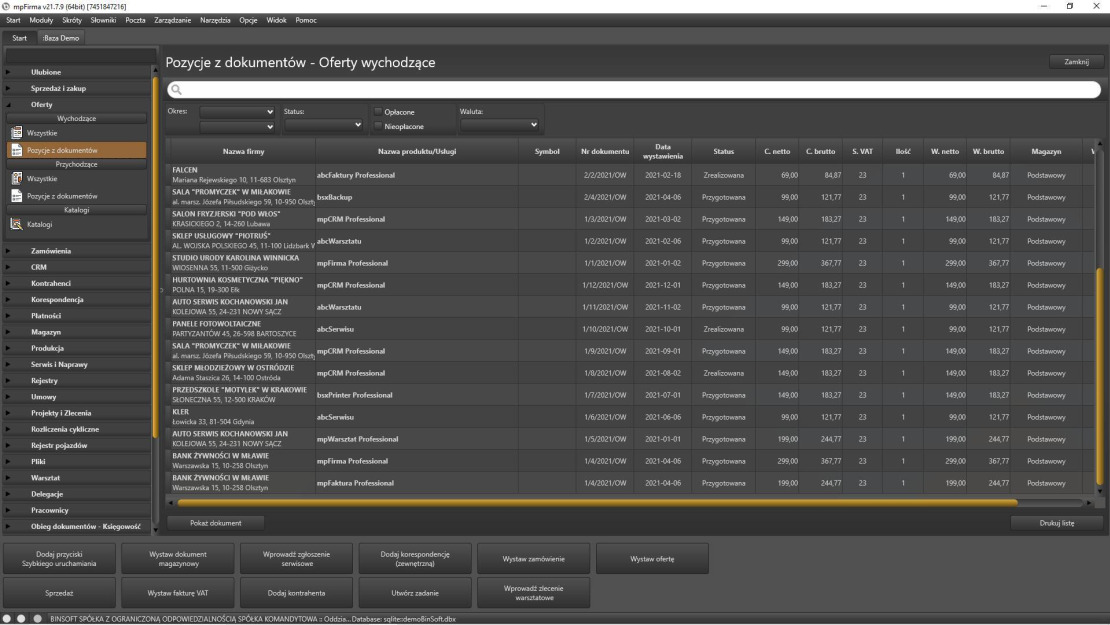Click the search magnifier icon
Image resolution: width=1110 pixels, height=625 pixels.
(x=176, y=90)
